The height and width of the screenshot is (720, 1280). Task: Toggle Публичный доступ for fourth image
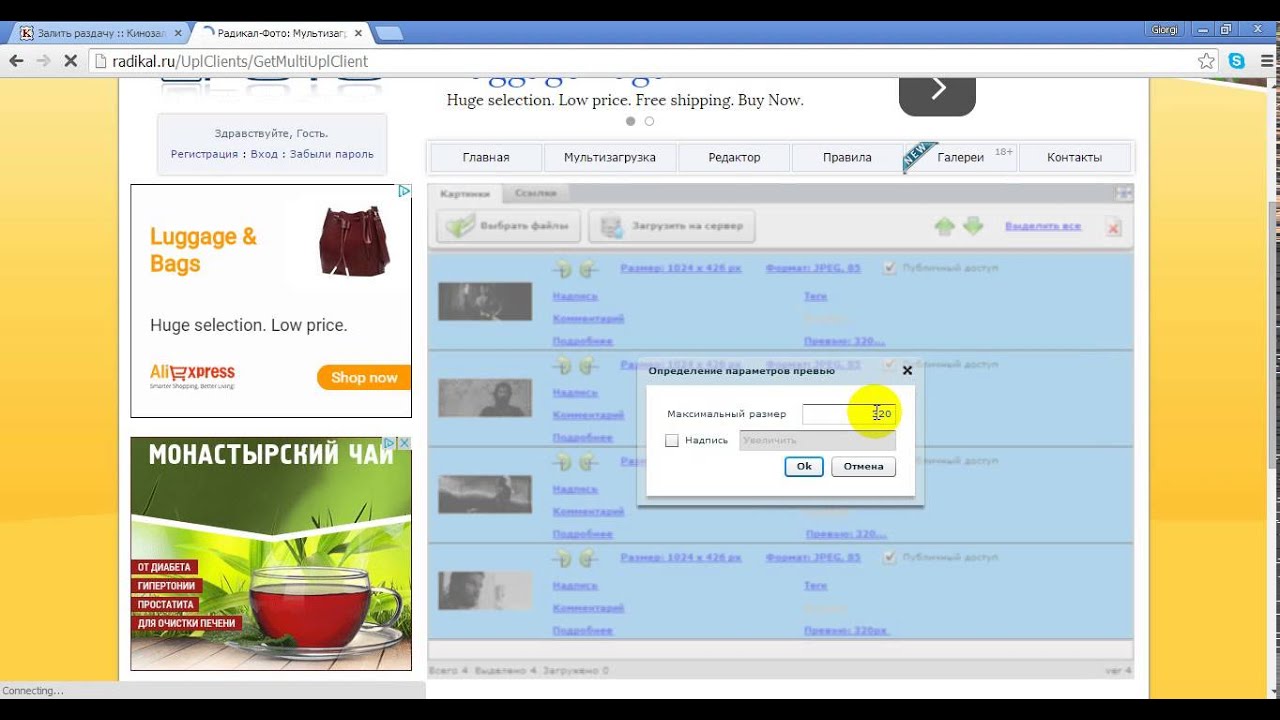coord(889,557)
